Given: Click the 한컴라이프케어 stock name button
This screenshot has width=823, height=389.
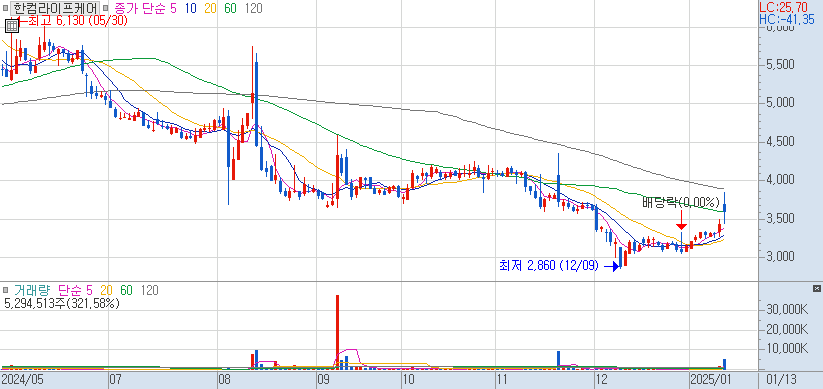Looking at the screenshot, I should (55, 8).
